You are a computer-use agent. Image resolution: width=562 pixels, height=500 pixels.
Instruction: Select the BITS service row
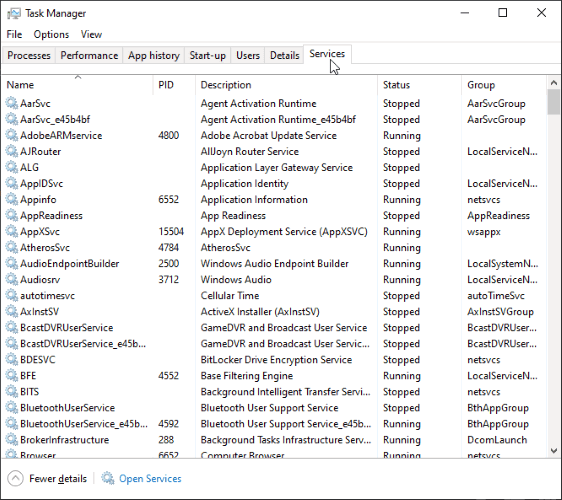[x=274, y=392]
